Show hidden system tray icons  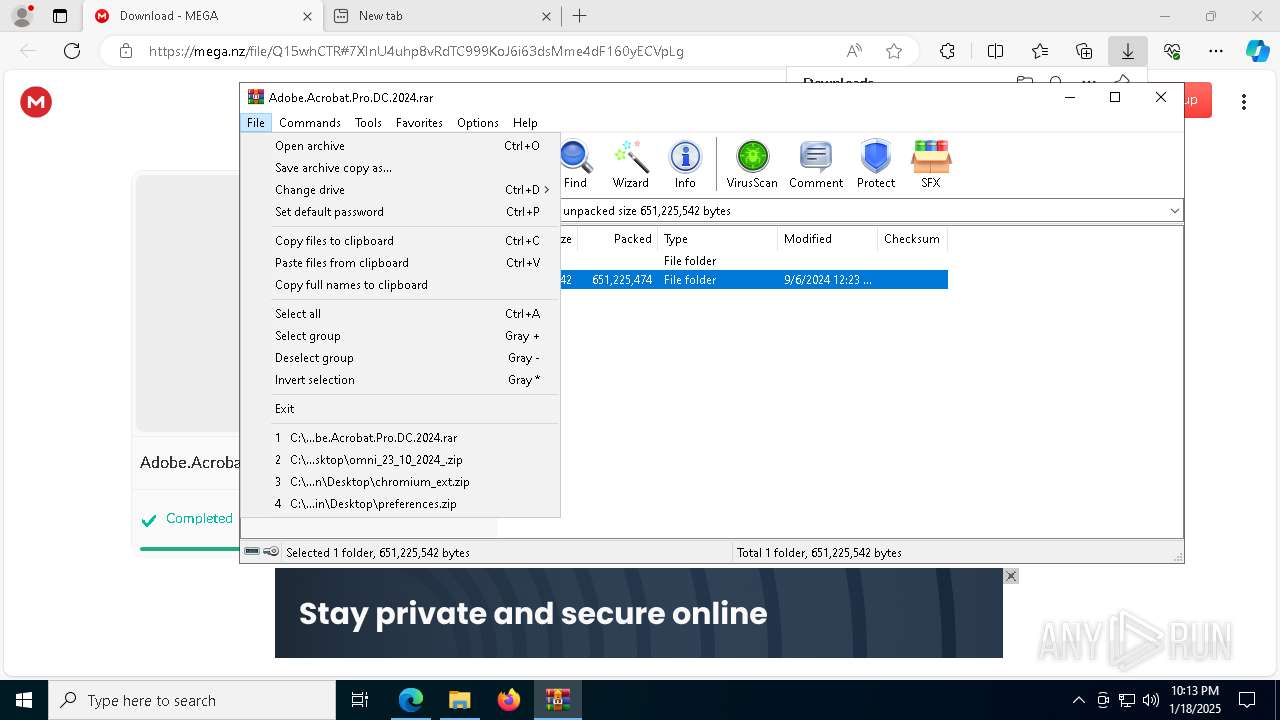[x=1078, y=700]
